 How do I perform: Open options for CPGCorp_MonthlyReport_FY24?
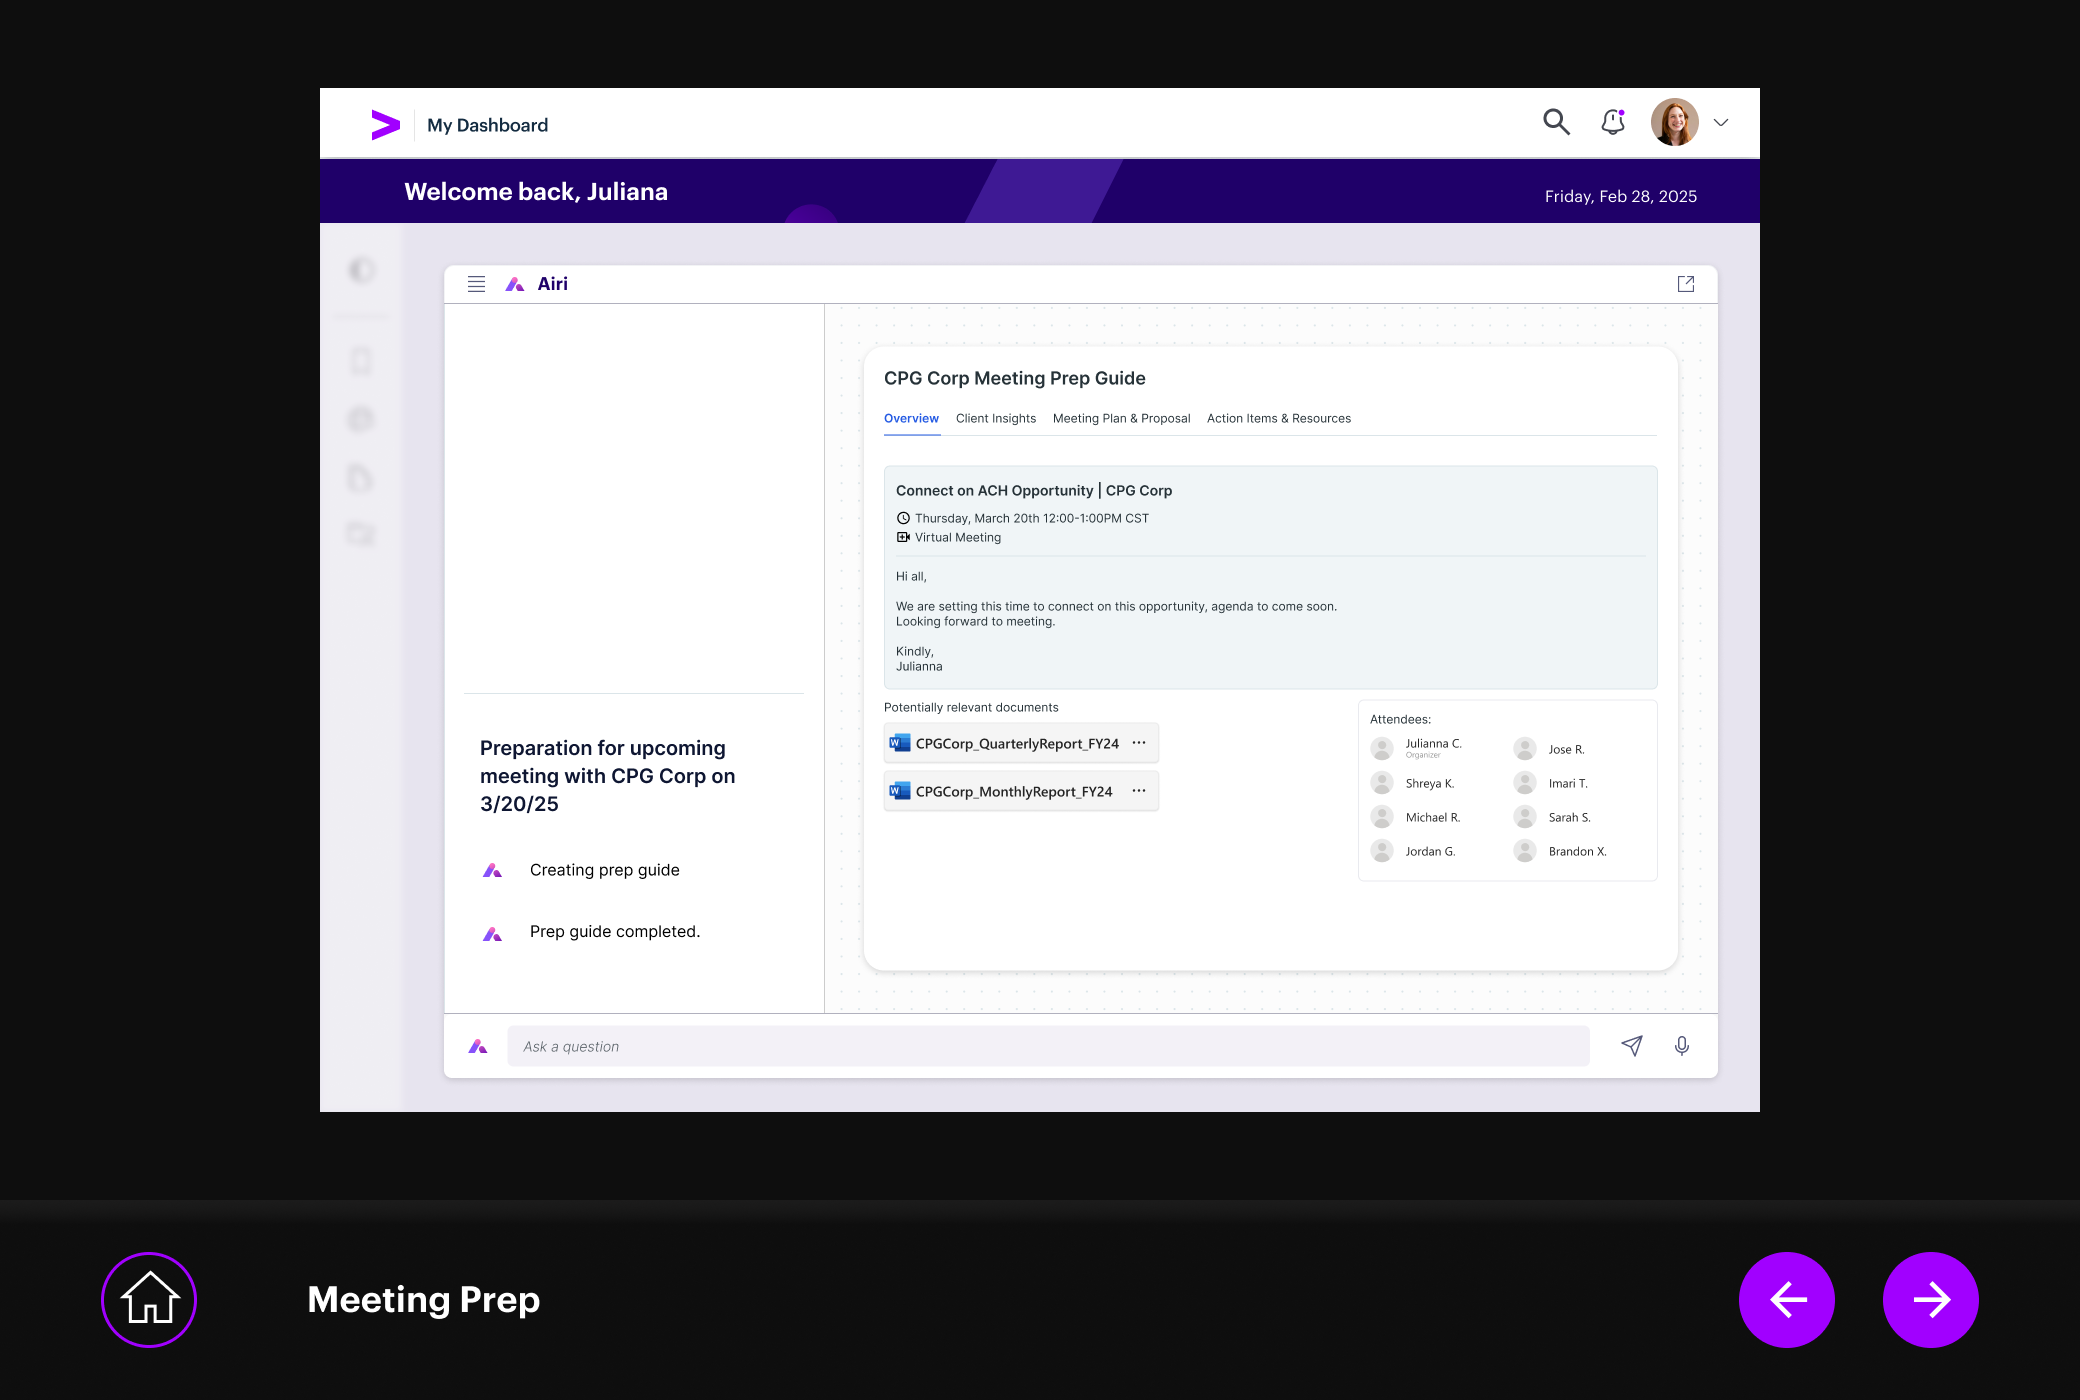click(x=1139, y=791)
